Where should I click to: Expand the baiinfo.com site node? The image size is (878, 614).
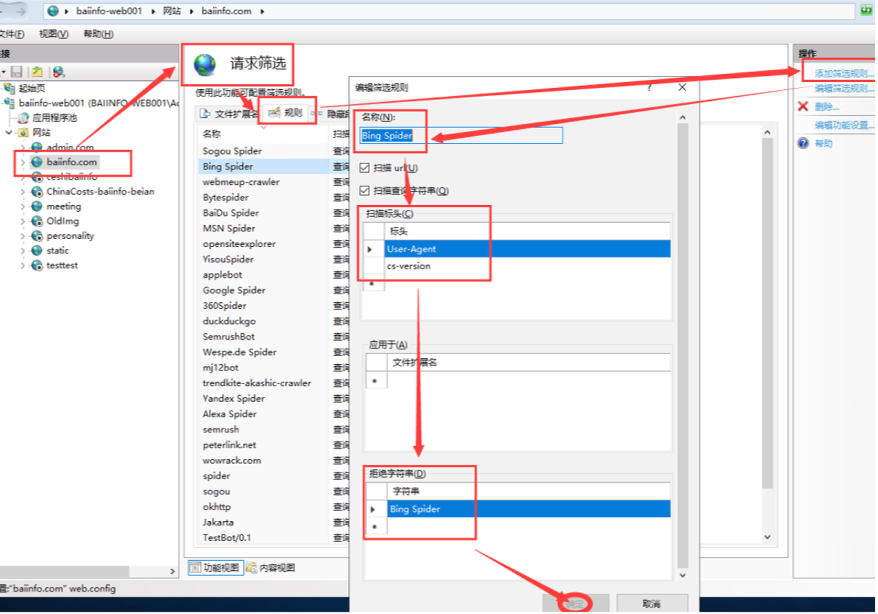tap(23, 162)
